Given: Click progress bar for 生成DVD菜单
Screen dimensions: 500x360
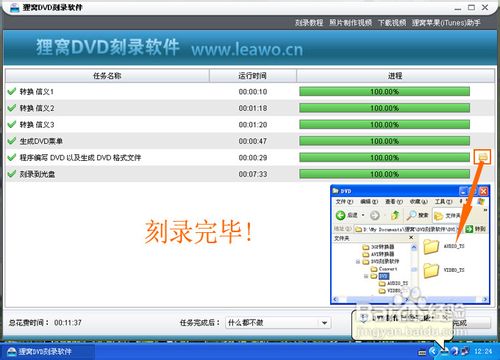Looking at the screenshot, I should (384, 141).
